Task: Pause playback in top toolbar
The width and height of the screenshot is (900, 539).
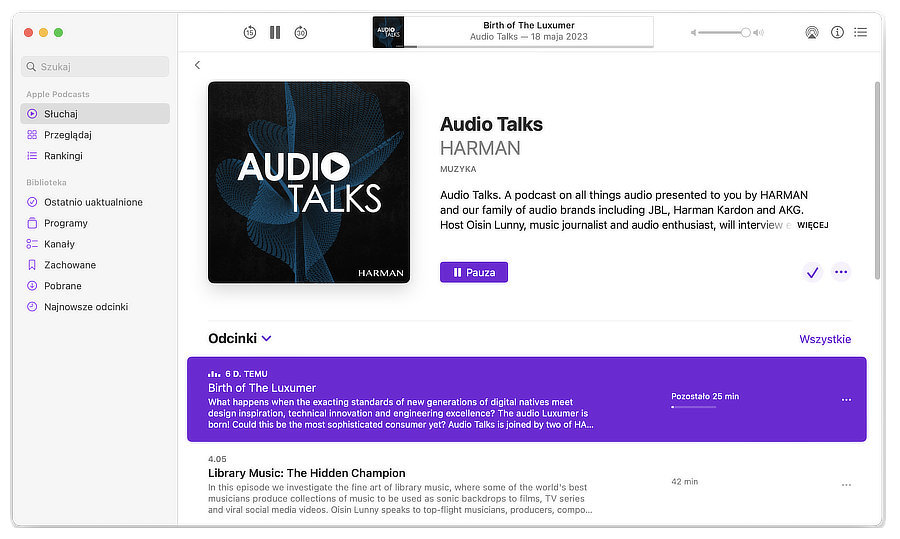Action: [x=275, y=33]
